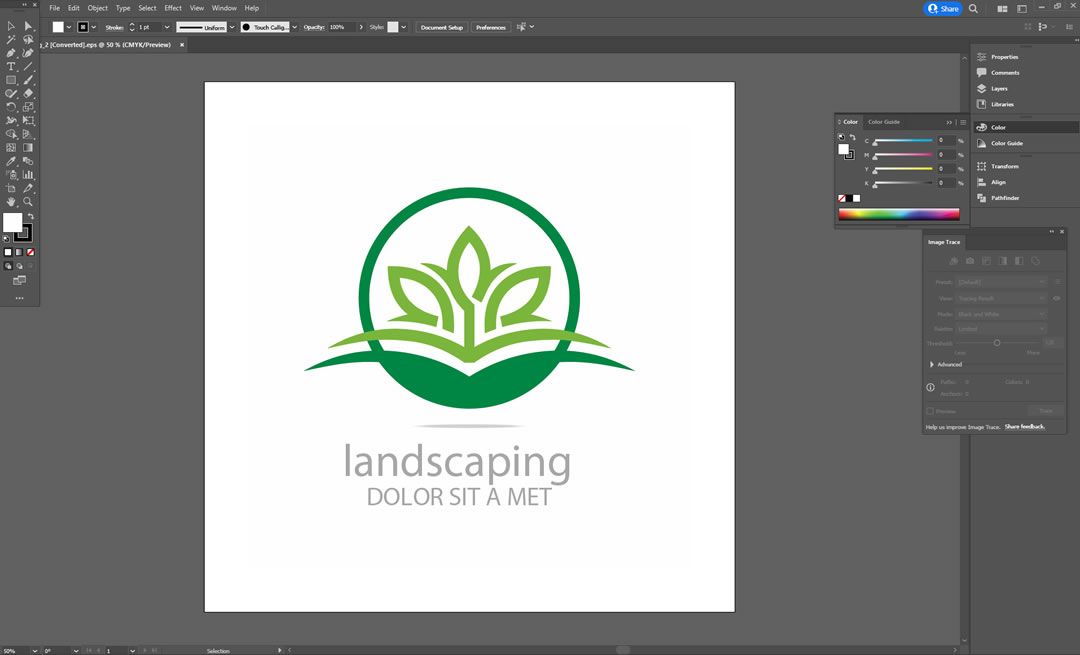Open the Layers panel
Viewport: 1080px width, 655px height.
[999, 89]
